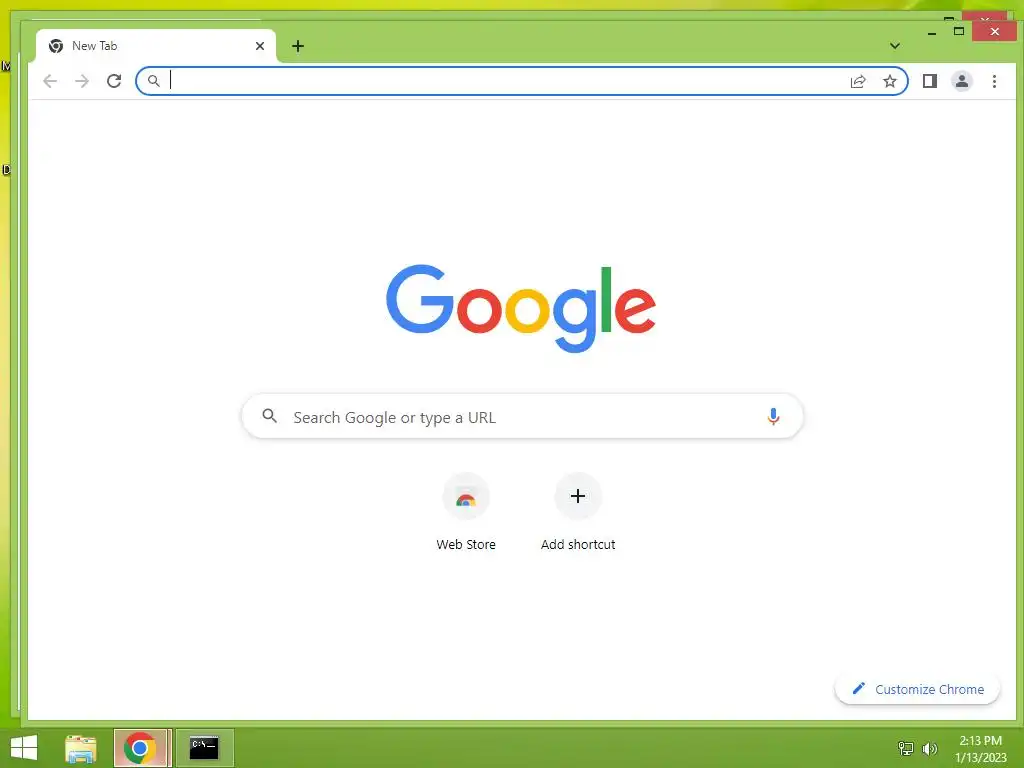The width and height of the screenshot is (1024, 768).
Task: Click the forward navigation arrow
Action: click(x=82, y=81)
